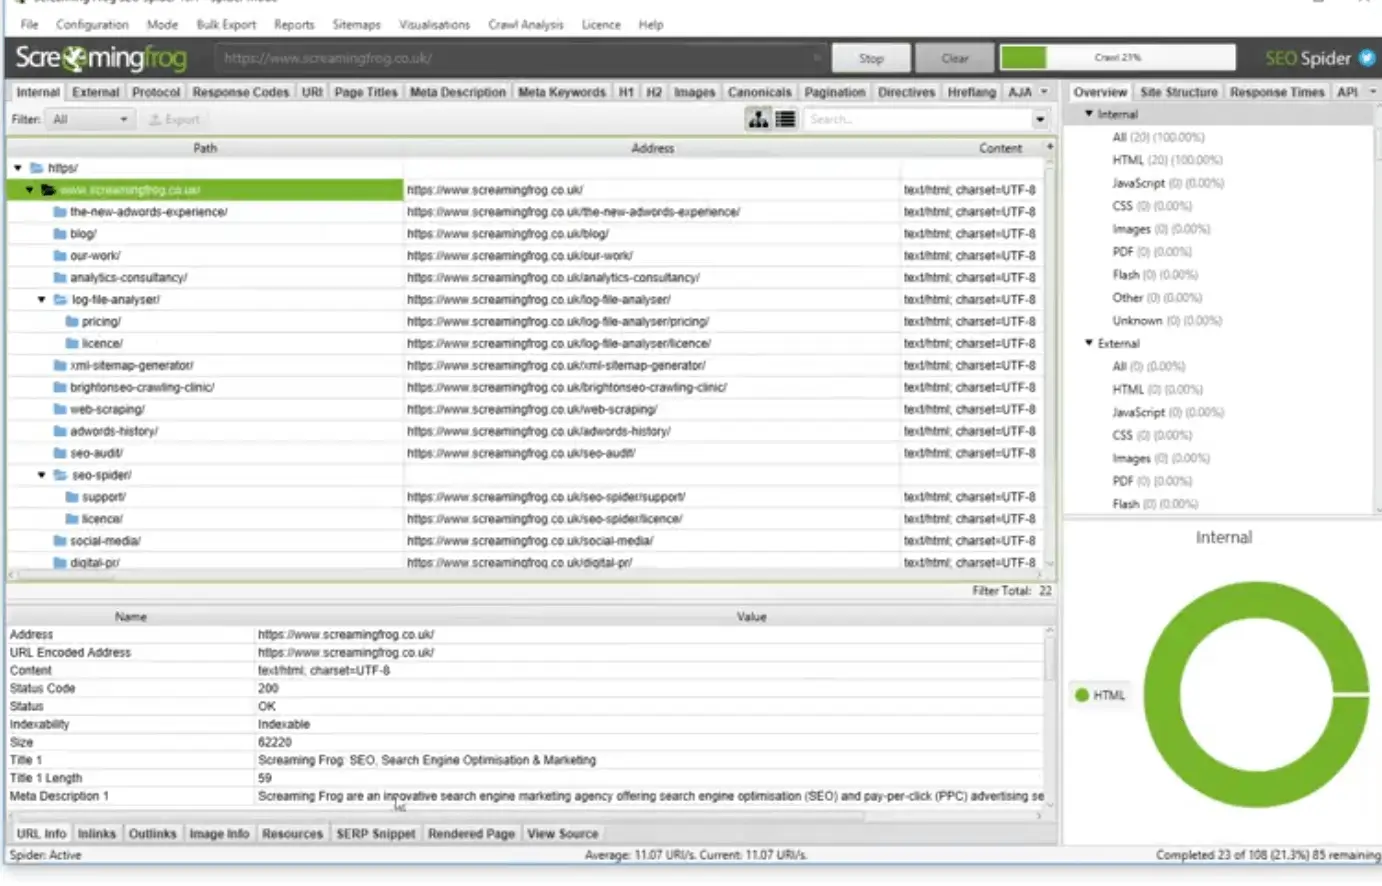Collapse the seo-spider/ folder
Screen dimensions: 1382x886
coord(42,475)
